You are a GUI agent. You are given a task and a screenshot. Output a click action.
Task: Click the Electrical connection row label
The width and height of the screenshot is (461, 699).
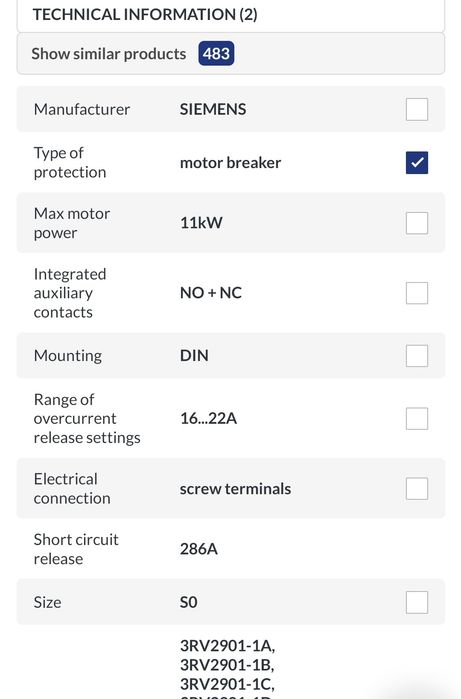pyautogui.click(x=72, y=489)
